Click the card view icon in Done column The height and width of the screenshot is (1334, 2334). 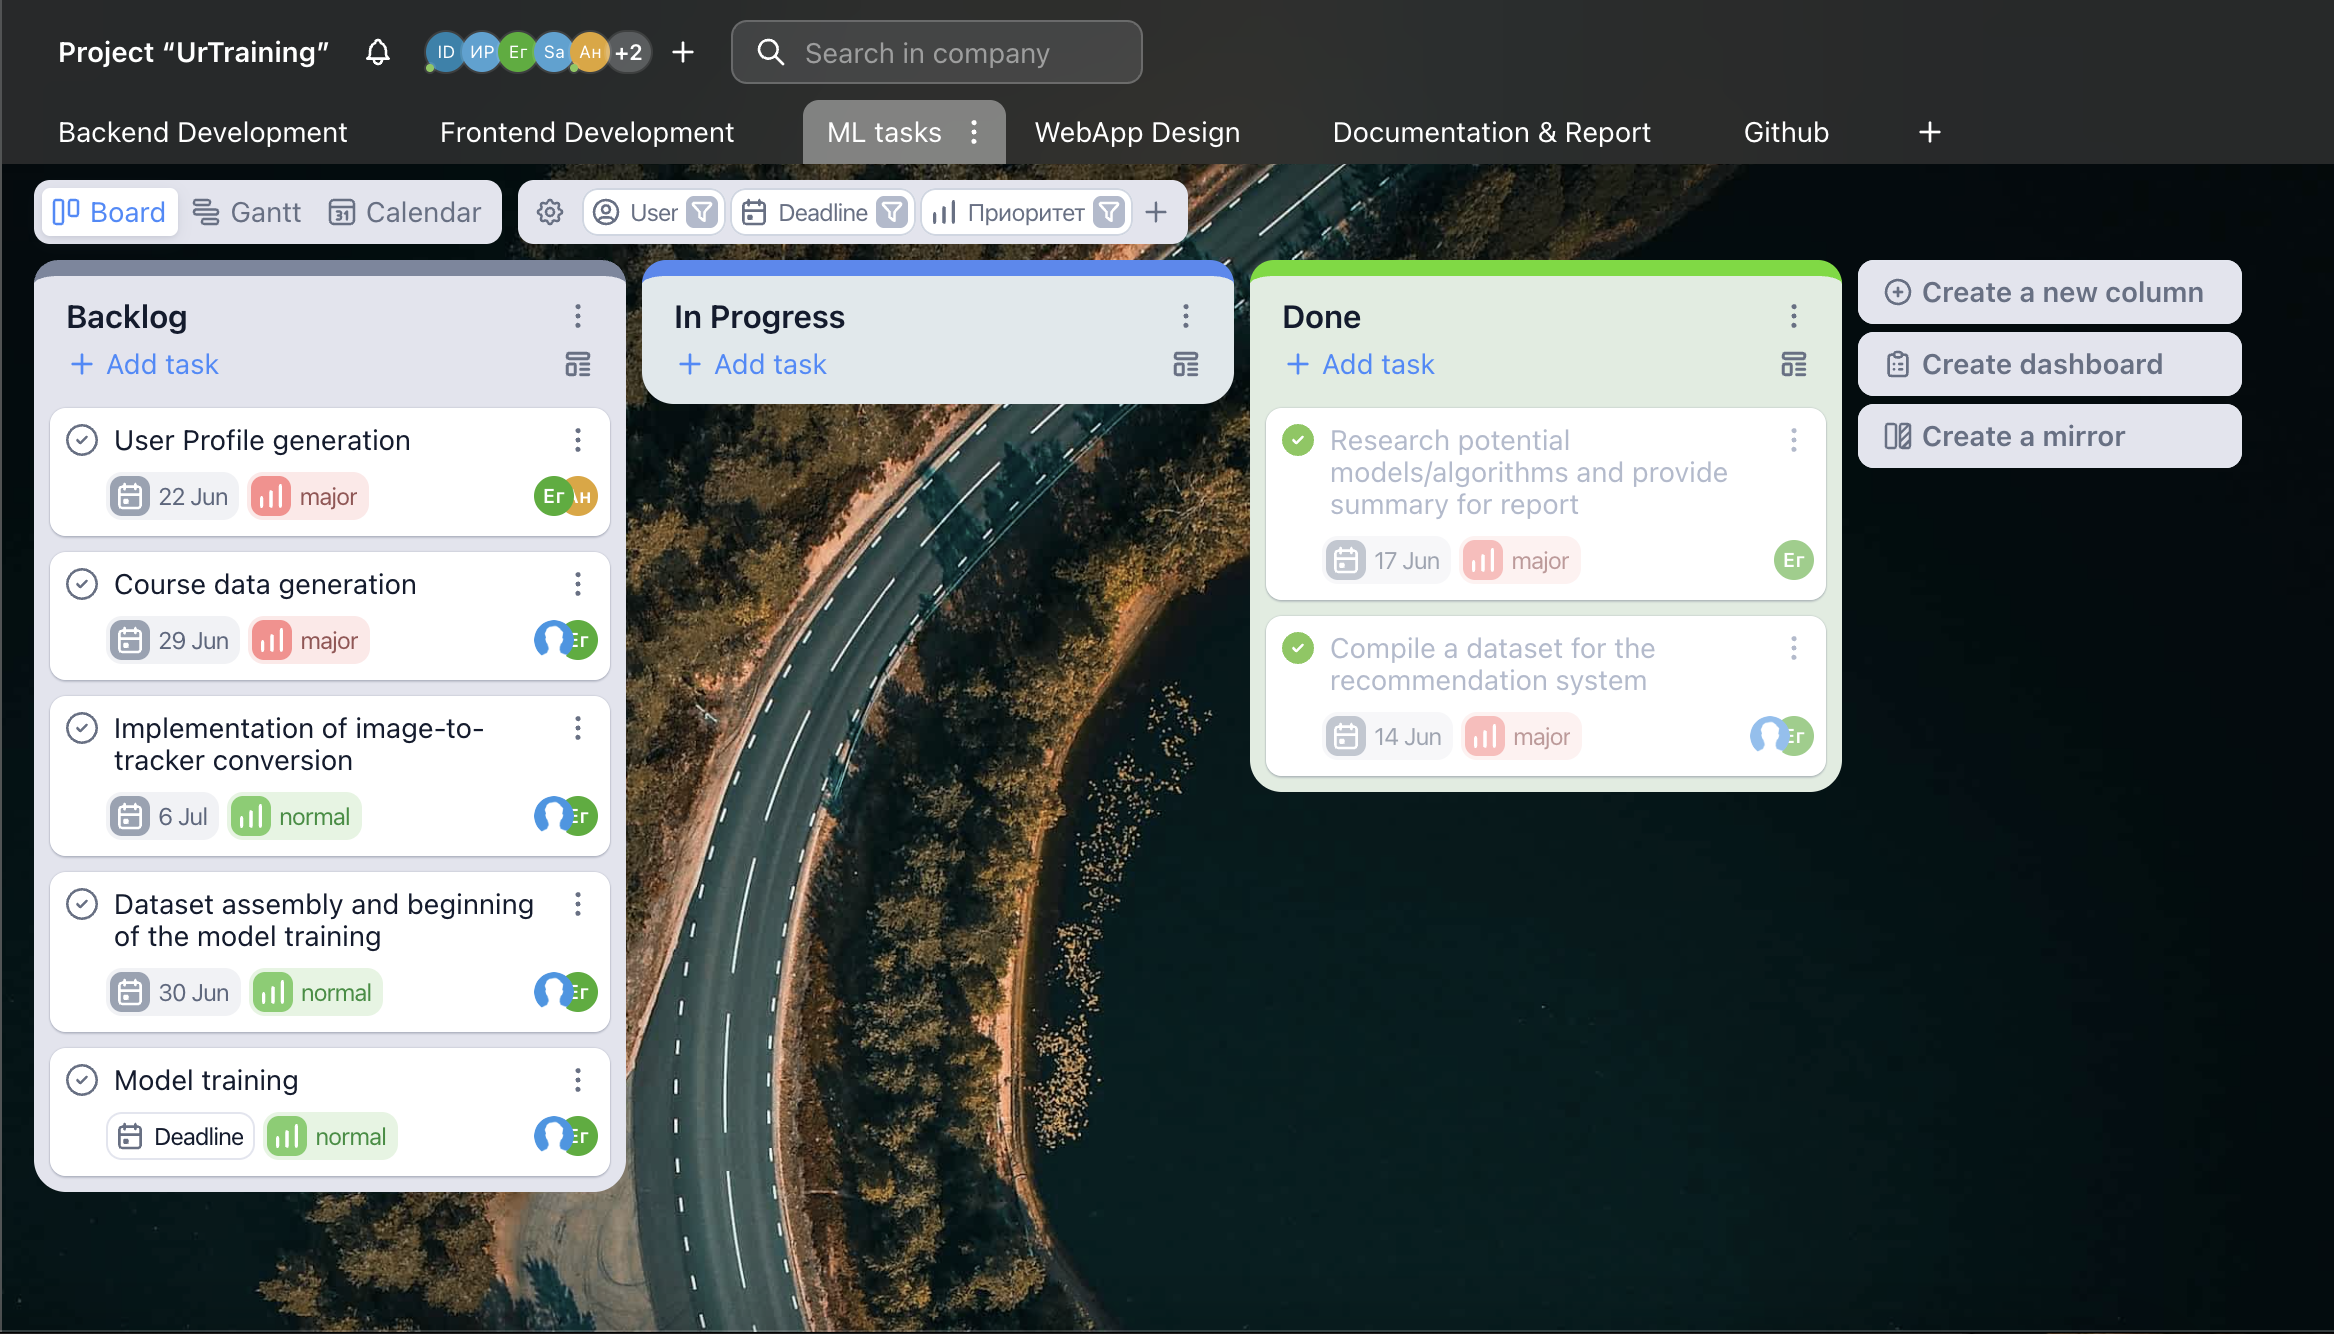(x=1794, y=364)
